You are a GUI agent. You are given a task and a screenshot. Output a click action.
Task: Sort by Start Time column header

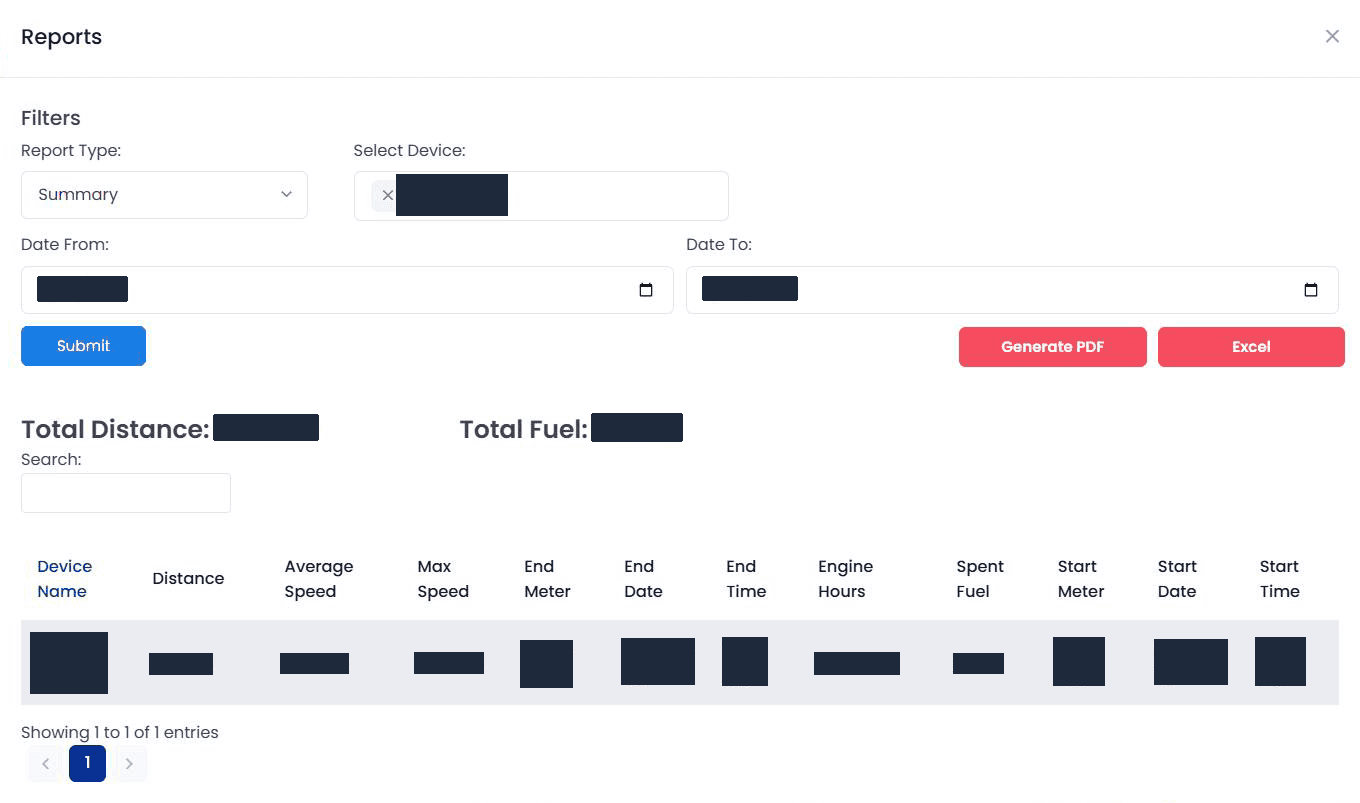coord(1279,579)
